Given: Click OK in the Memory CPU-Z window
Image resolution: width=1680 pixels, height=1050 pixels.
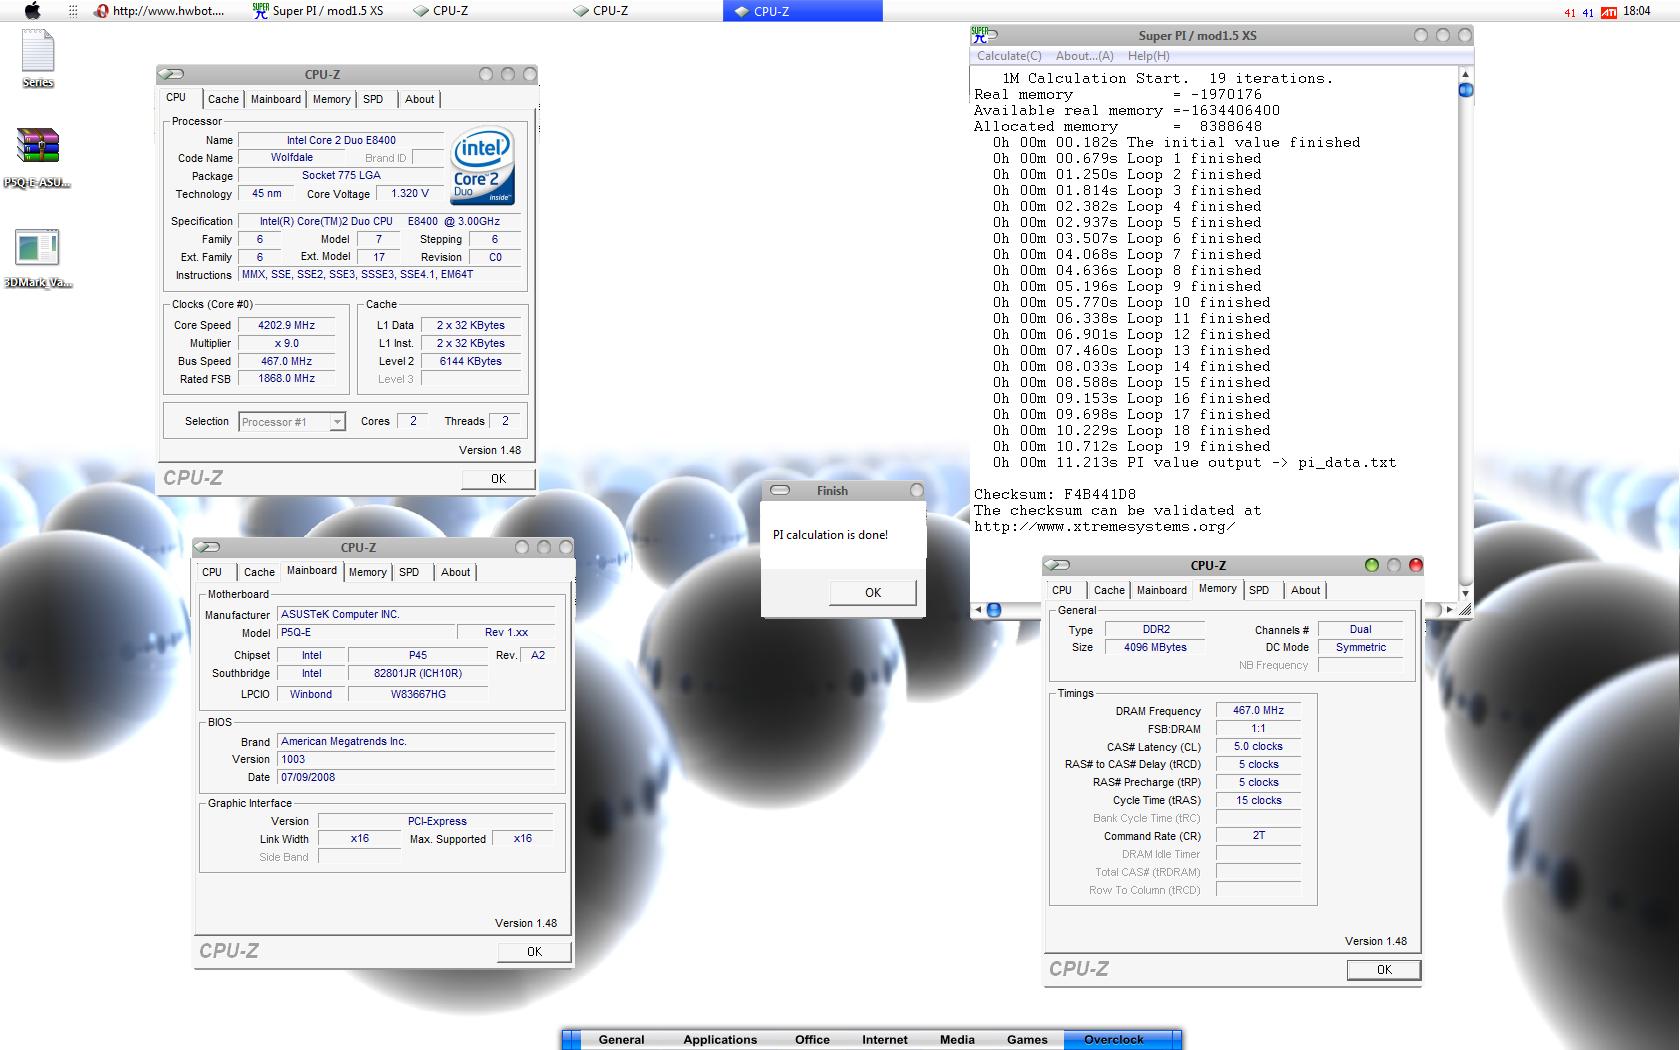Looking at the screenshot, I should [1384, 970].
